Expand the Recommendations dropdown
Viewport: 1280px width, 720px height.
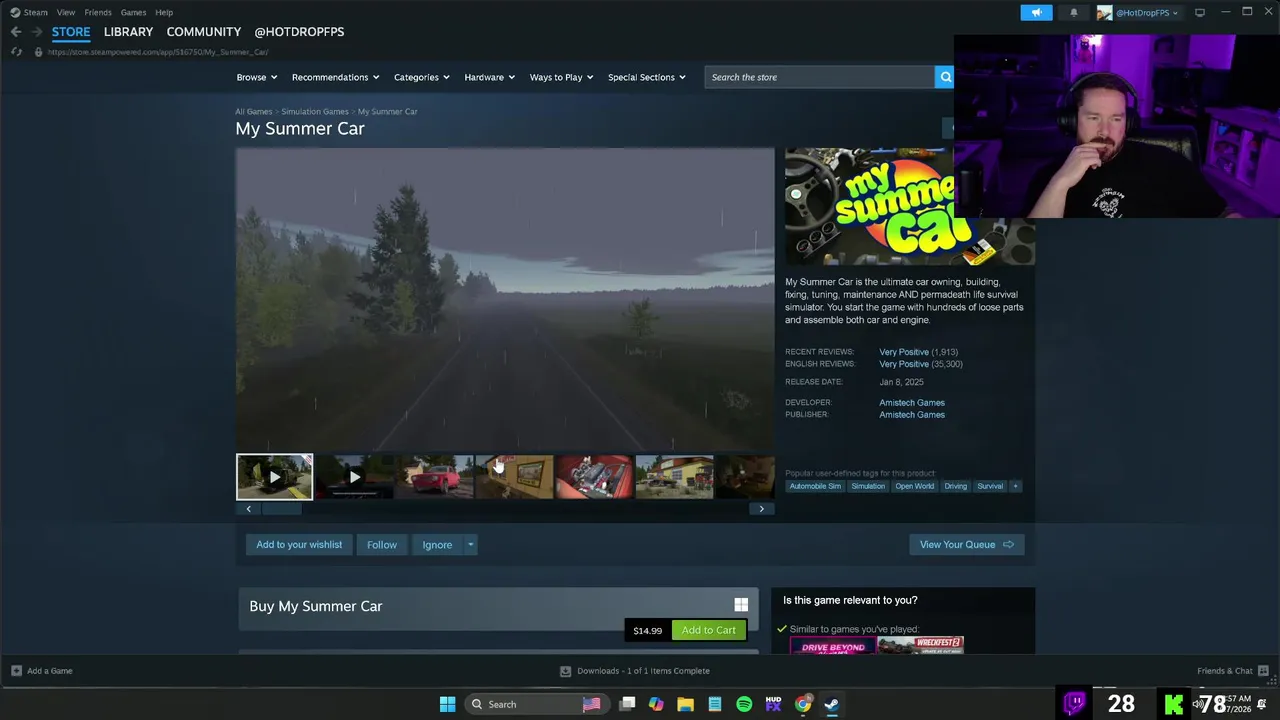pos(335,77)
